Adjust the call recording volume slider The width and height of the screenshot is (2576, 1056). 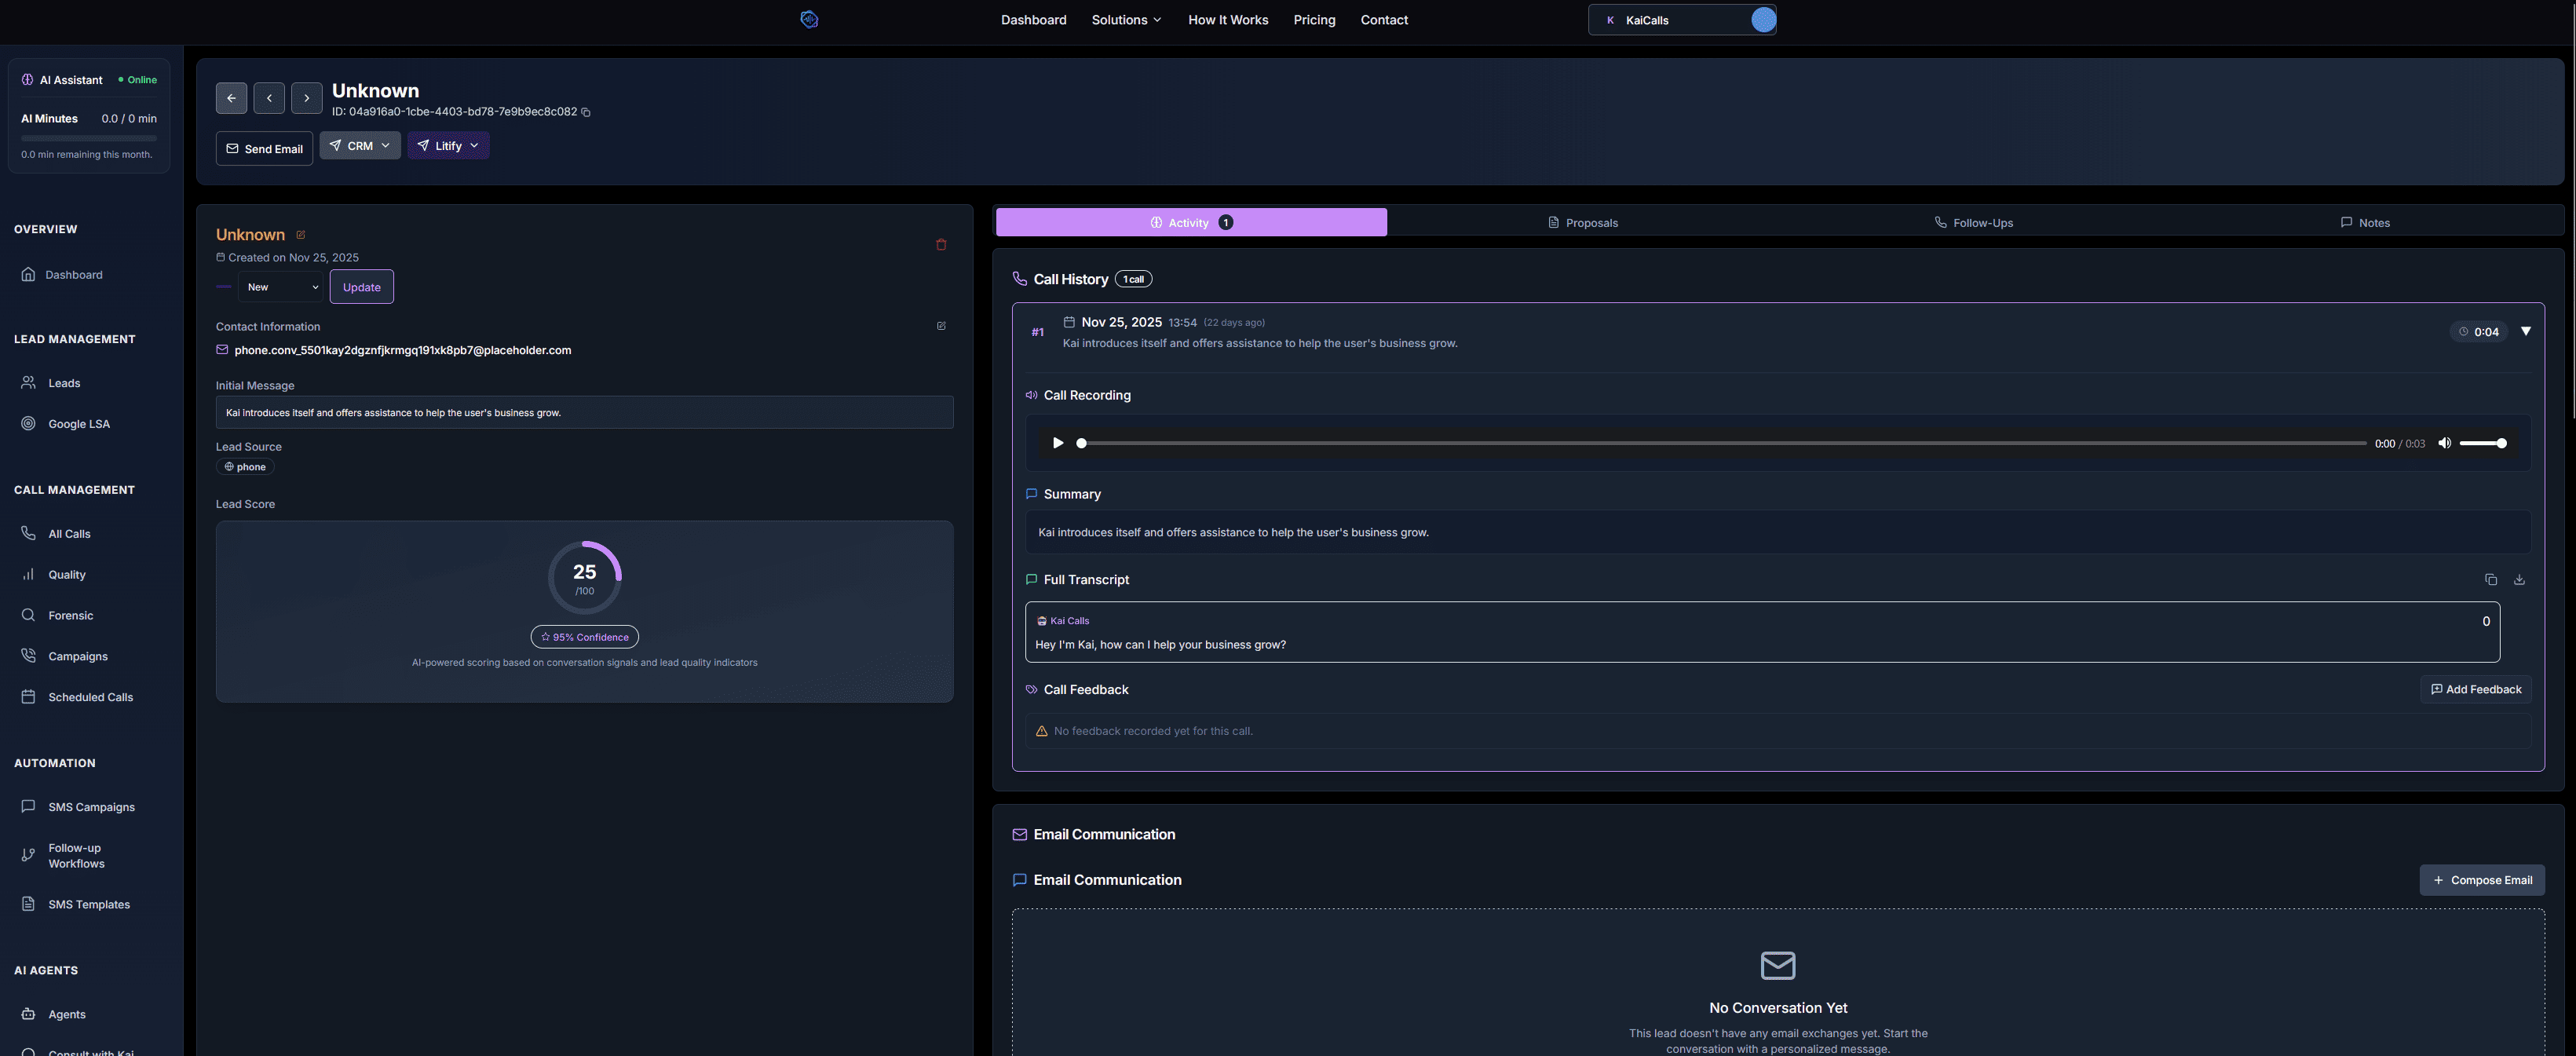2482,442
